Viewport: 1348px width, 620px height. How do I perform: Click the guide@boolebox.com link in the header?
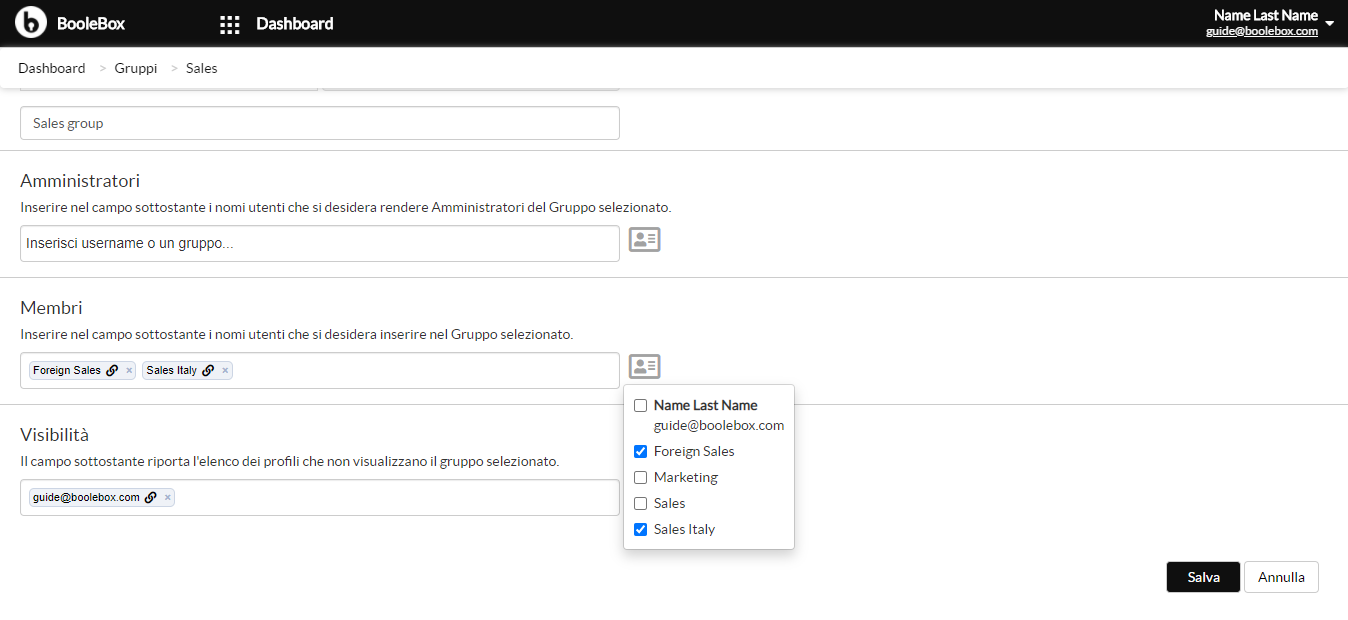coord(1262,31)
